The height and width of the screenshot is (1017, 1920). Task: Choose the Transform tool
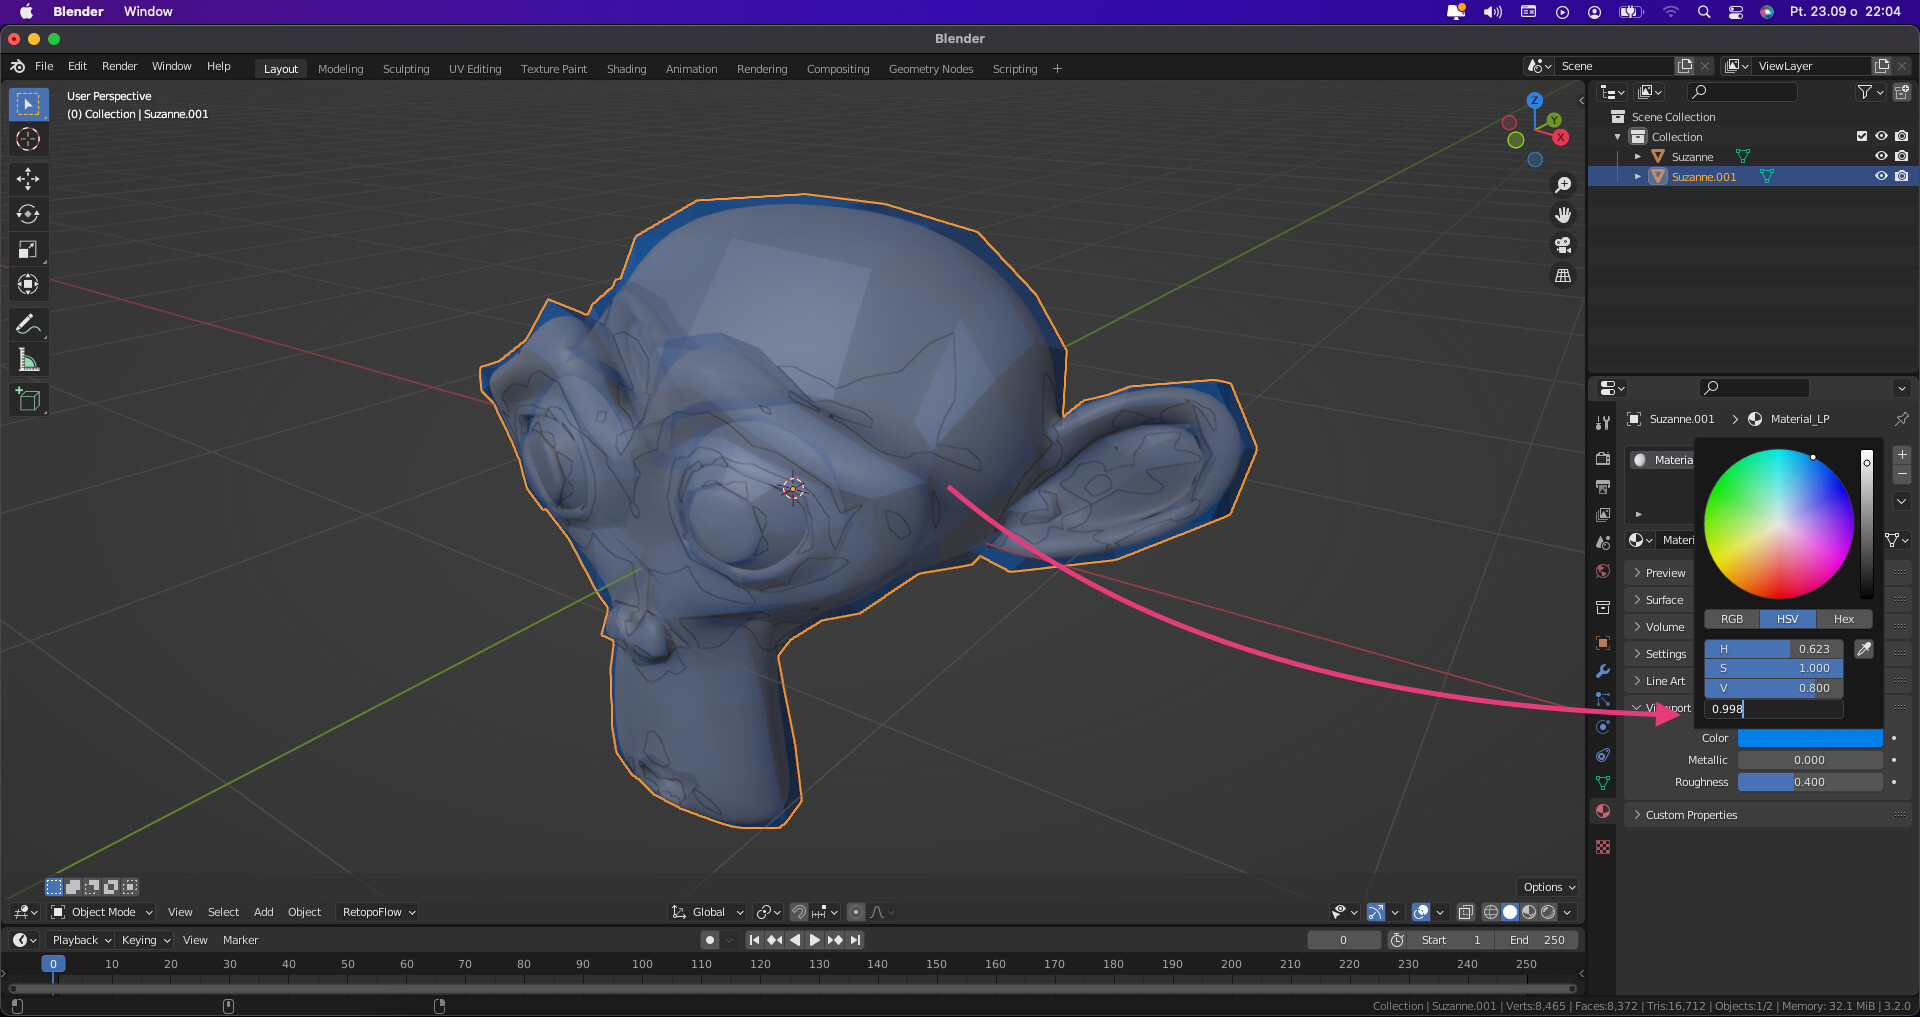[x=28, y=284]
